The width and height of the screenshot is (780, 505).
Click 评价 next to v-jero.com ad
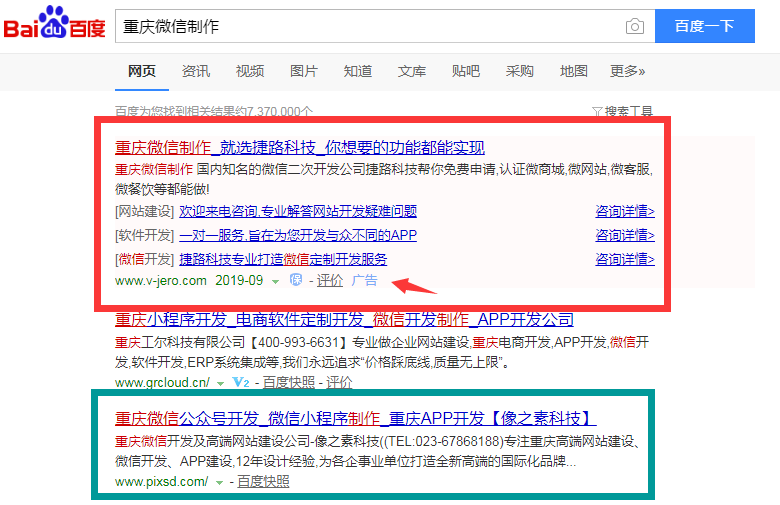[x=330, y=281]
